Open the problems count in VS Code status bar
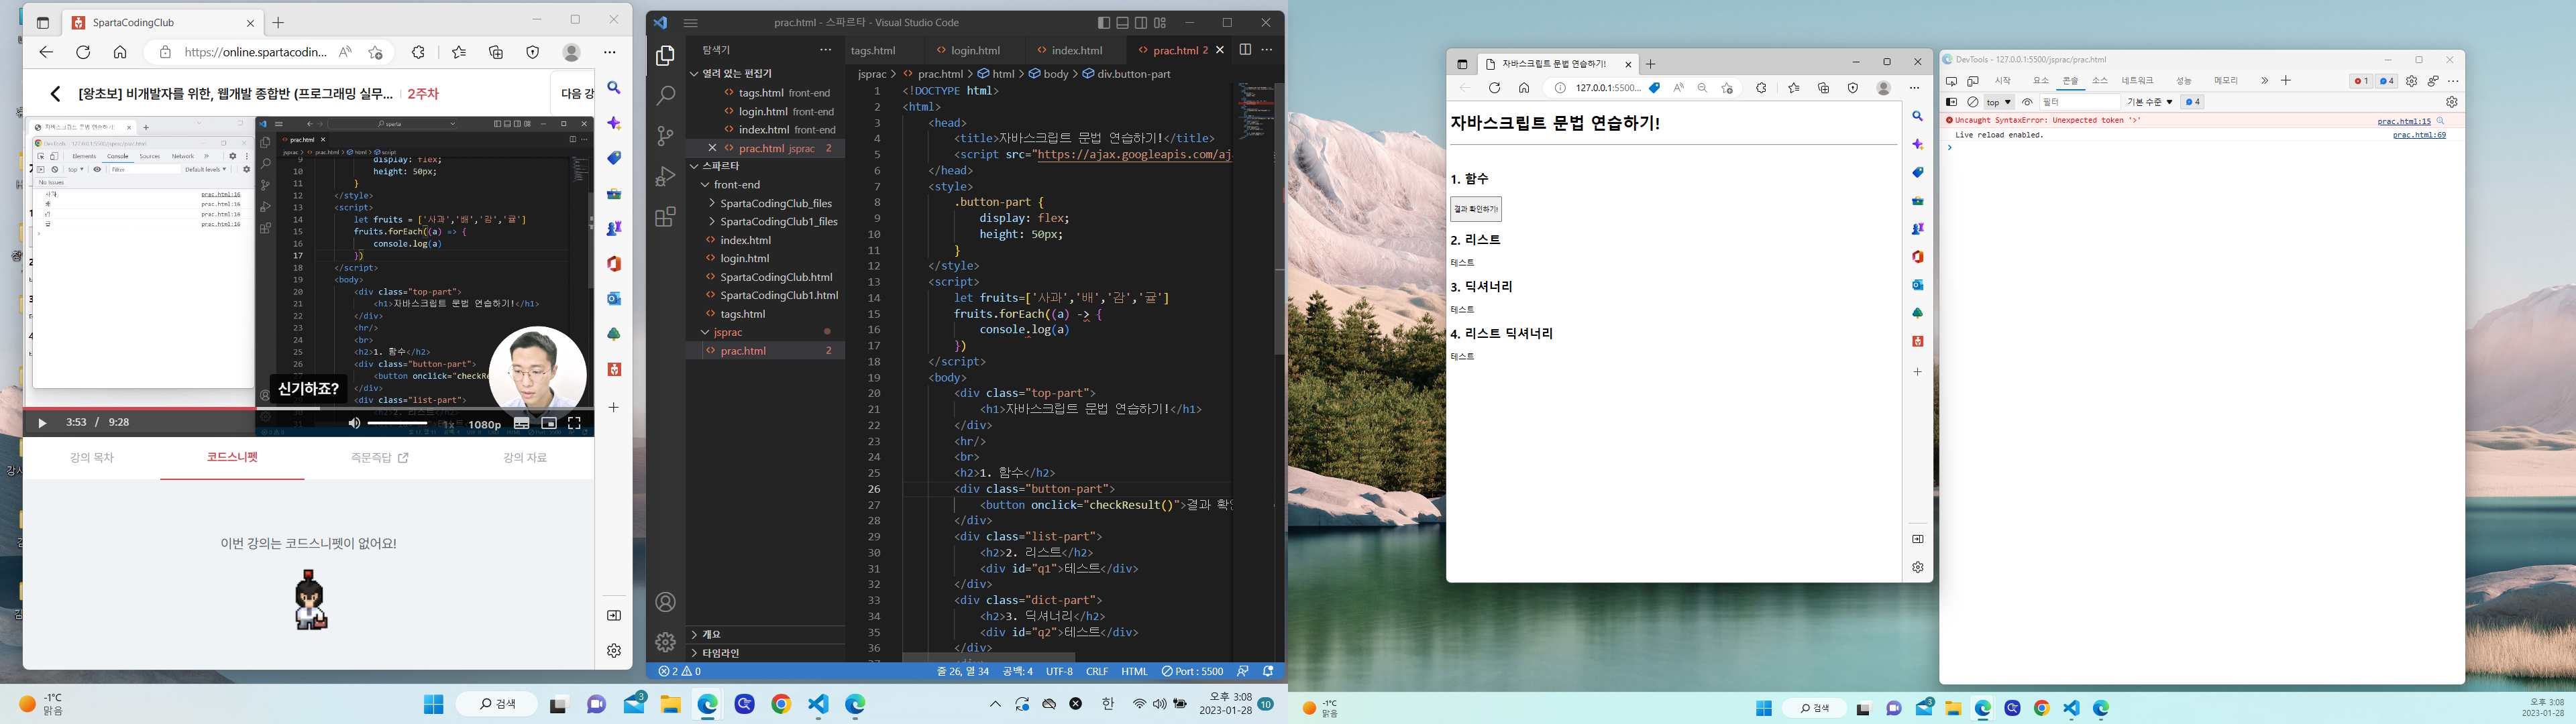 pyautogui.click(x=679, y=672)
